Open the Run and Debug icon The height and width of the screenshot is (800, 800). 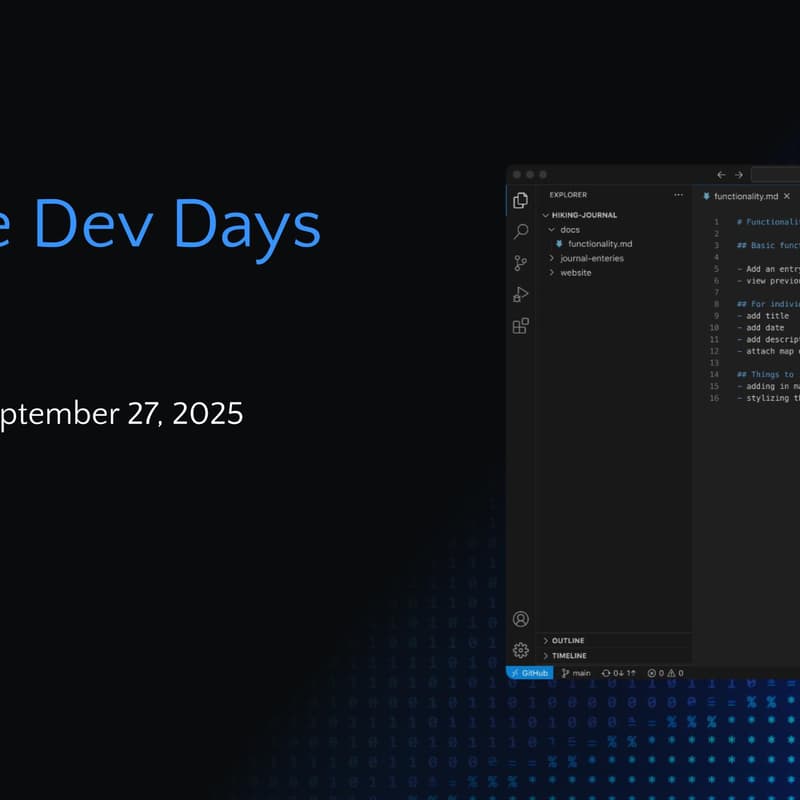(520, 294)
